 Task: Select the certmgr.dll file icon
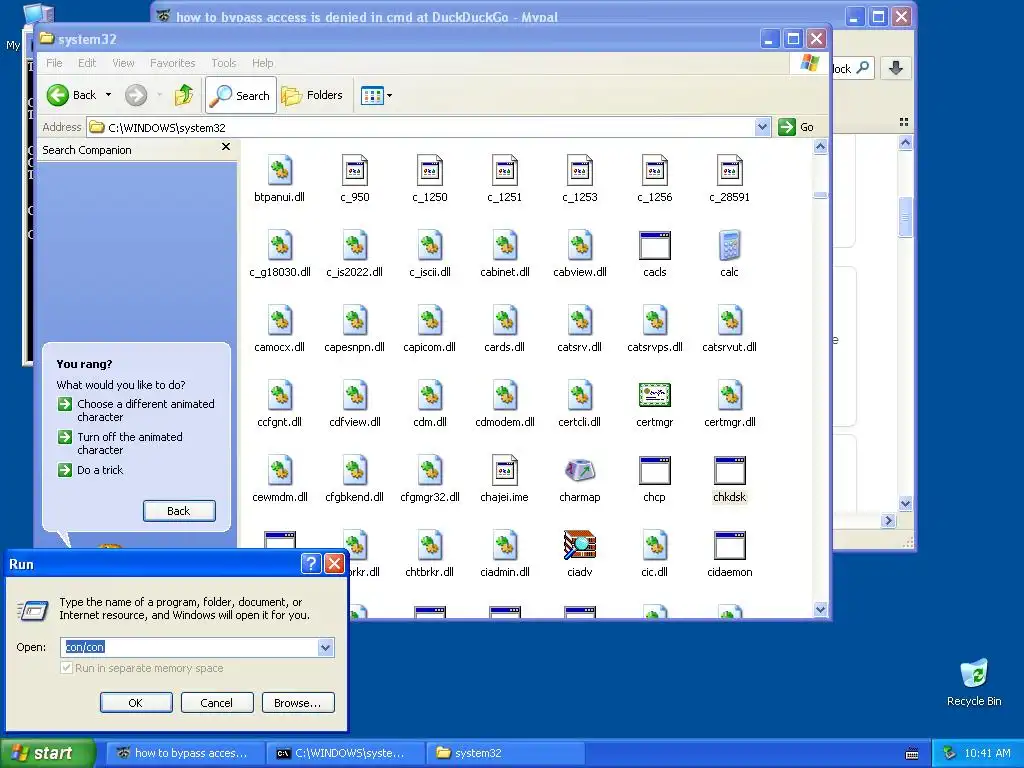point(729,396)
